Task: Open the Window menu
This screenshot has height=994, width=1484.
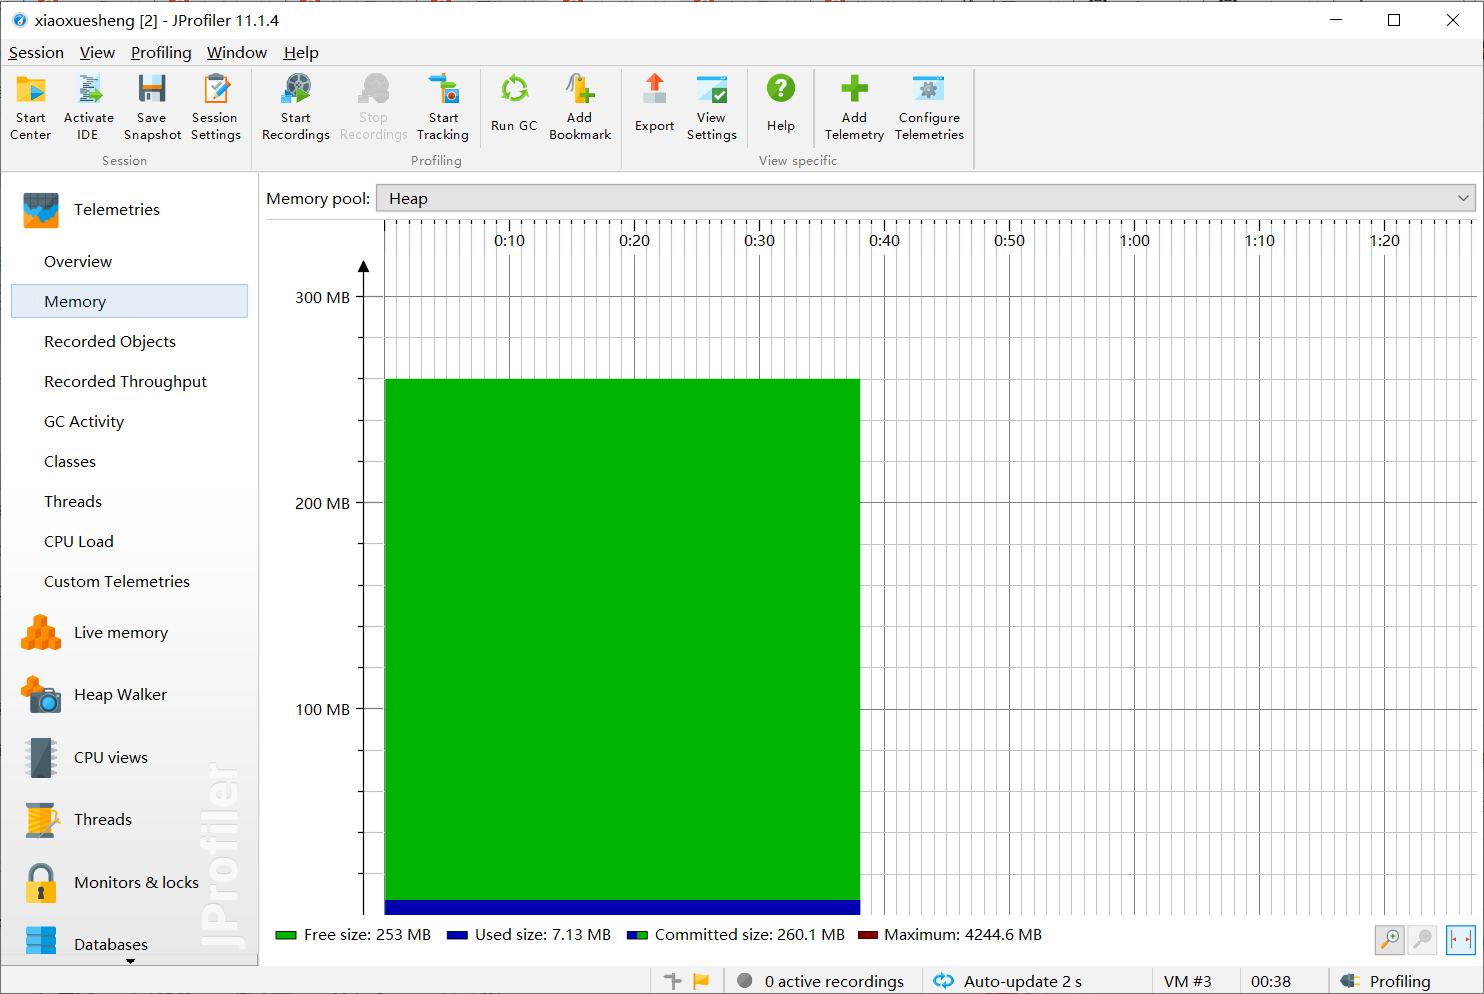Action: tap(236, 53)
